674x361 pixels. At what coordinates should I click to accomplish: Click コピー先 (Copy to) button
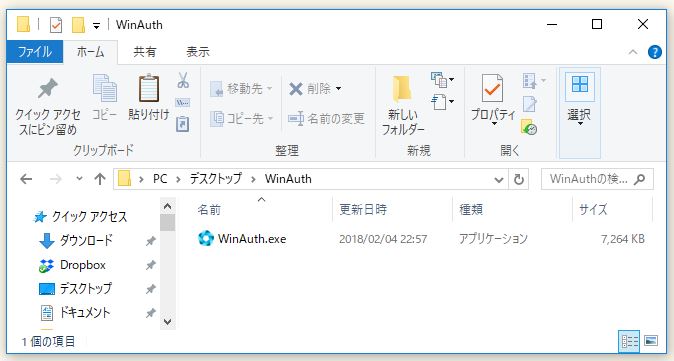coord(241,118)
